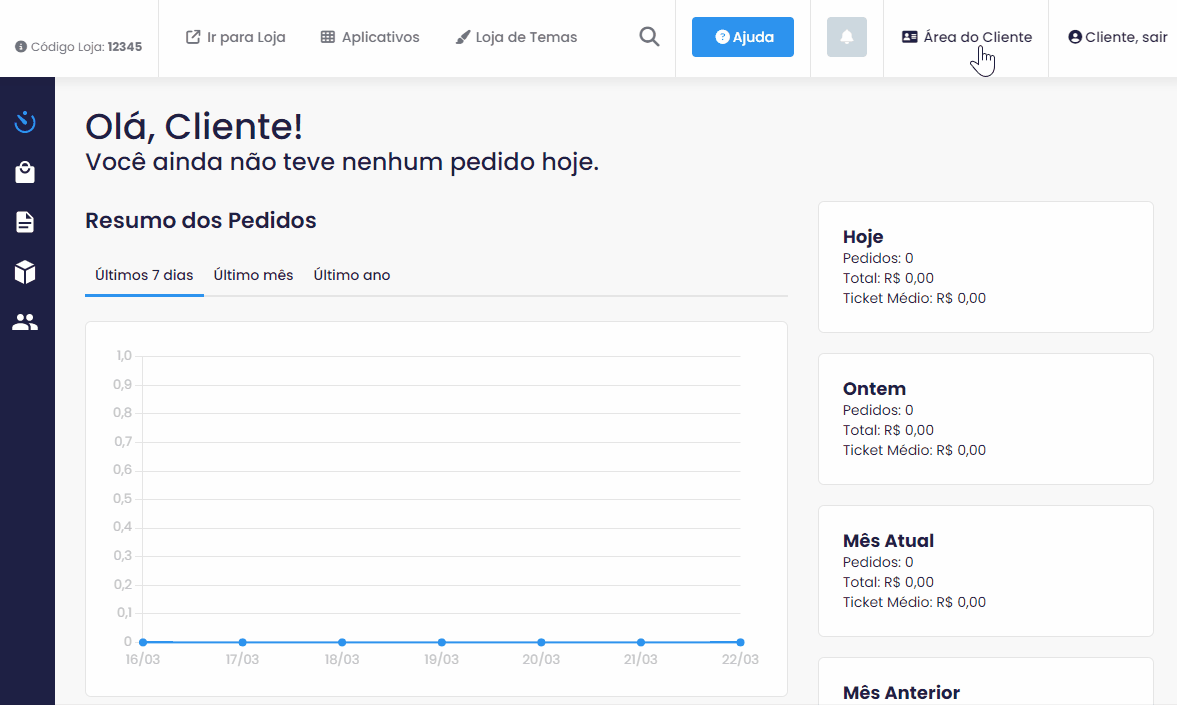Click the chart data point for 19/03

click(441, 642)
